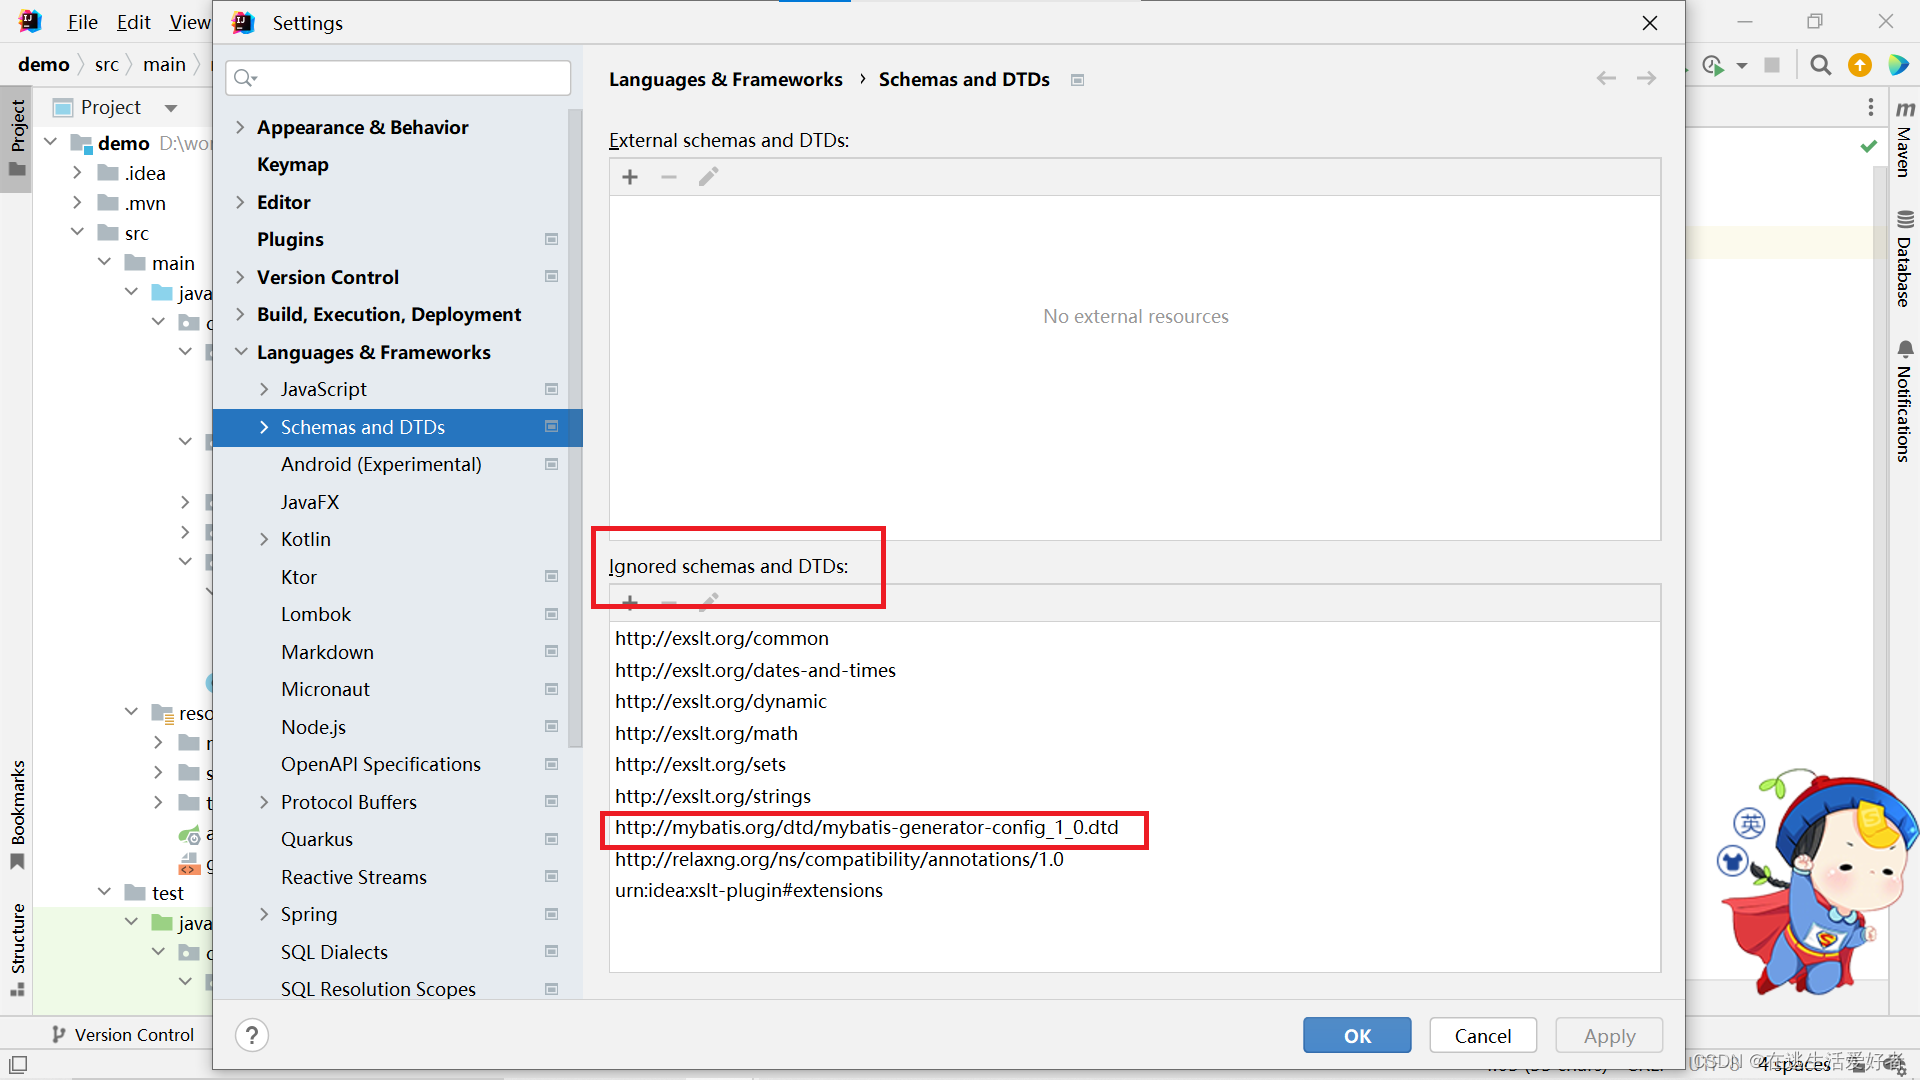Click the orange update project icon
The height and width of the screenshot is (1080, 1920).
[x=1860, y=64]
